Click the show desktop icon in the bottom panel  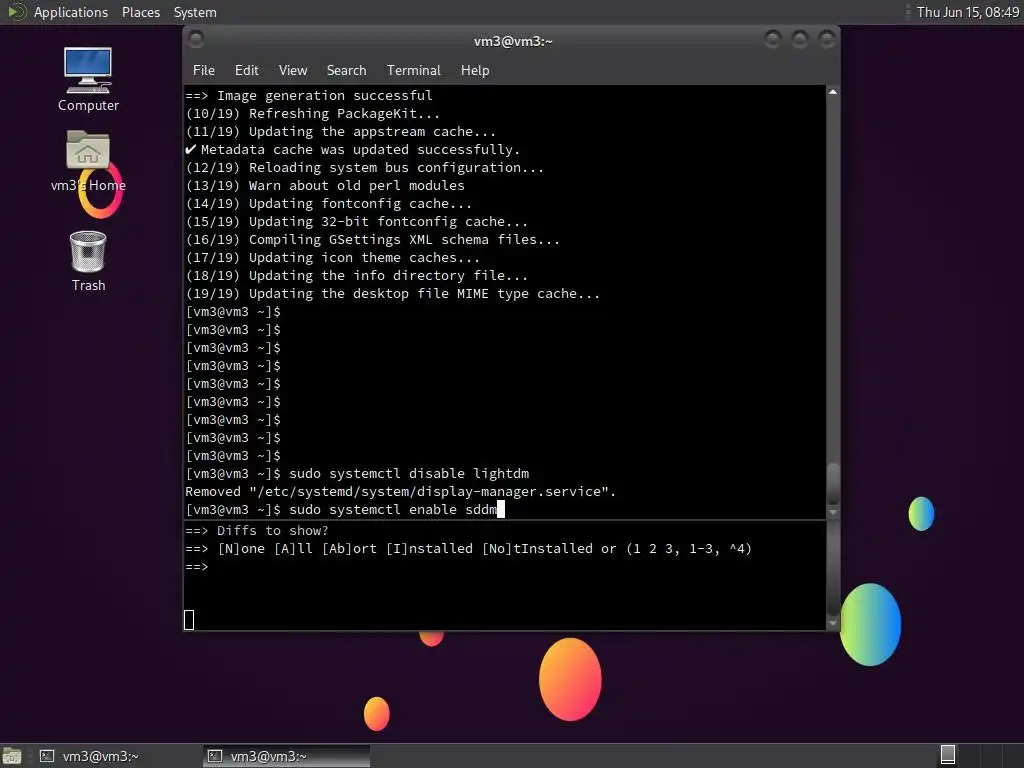pos(12,756)
